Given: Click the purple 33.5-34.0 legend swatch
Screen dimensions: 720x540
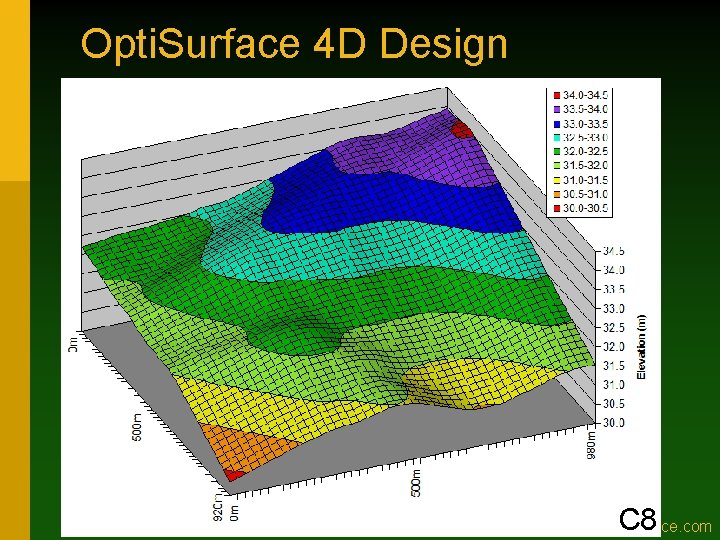Looking at the screenshot, I should [557, 110].
